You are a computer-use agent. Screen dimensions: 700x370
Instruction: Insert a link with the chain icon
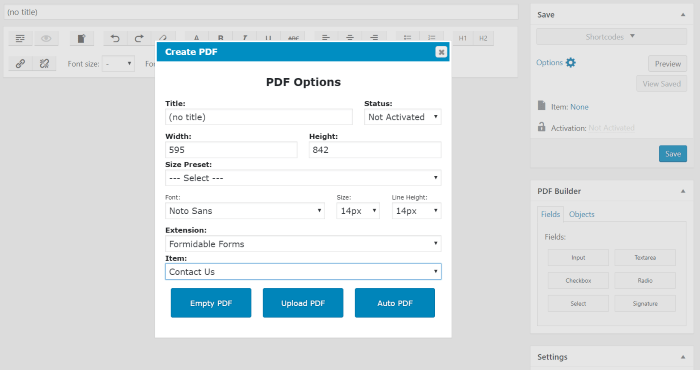[x=20, y=64]
